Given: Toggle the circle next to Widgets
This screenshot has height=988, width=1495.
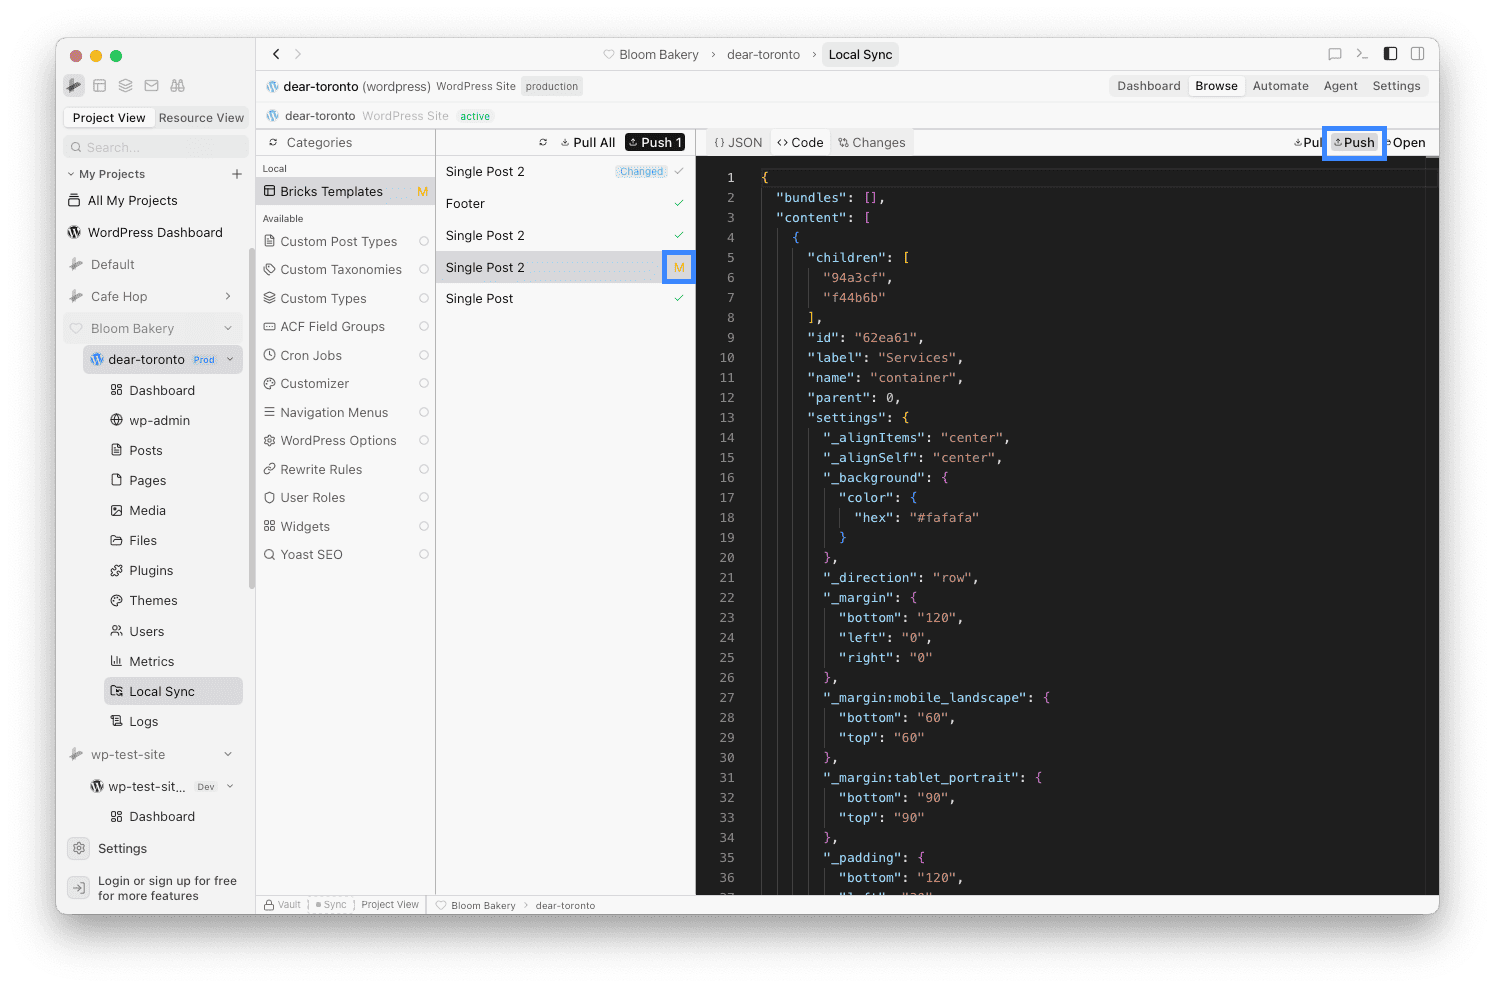Looking at the screenshot, I should pos(424,526).
